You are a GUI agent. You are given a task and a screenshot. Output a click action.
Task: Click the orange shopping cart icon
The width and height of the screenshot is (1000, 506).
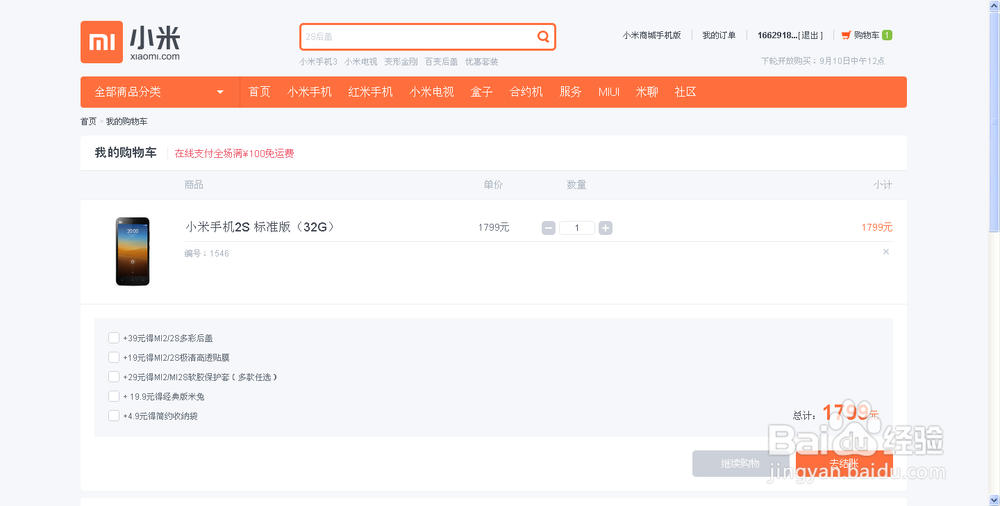846,36
